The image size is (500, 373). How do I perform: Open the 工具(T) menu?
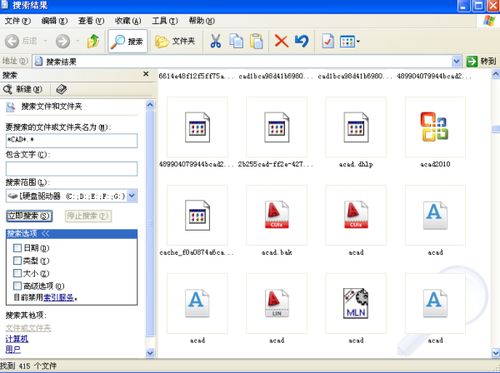tap(165, 21)
